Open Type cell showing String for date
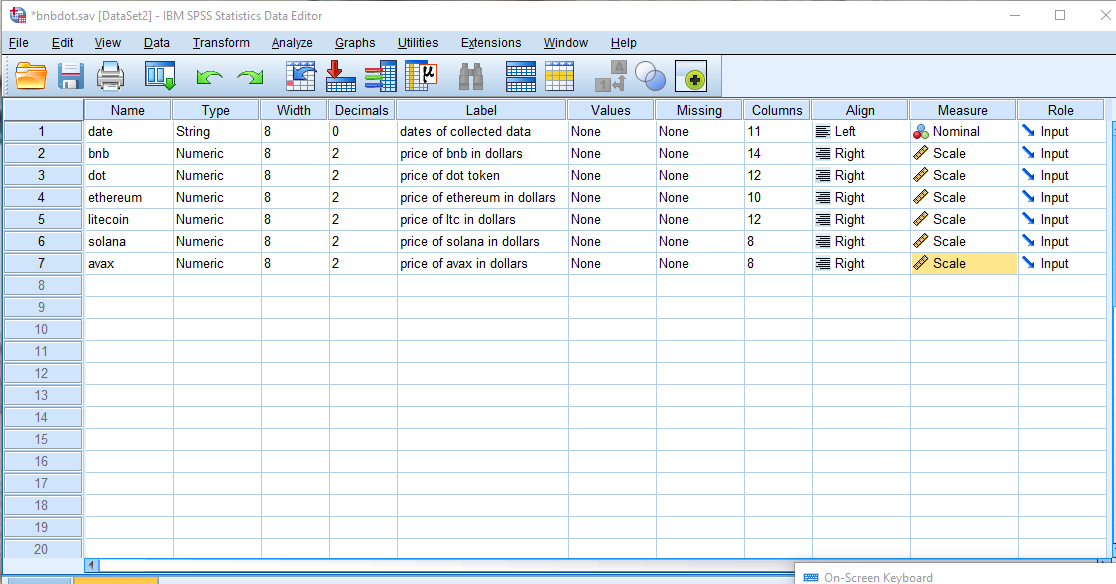This screenshot has width=1116, height=584. tap(217, 132)
